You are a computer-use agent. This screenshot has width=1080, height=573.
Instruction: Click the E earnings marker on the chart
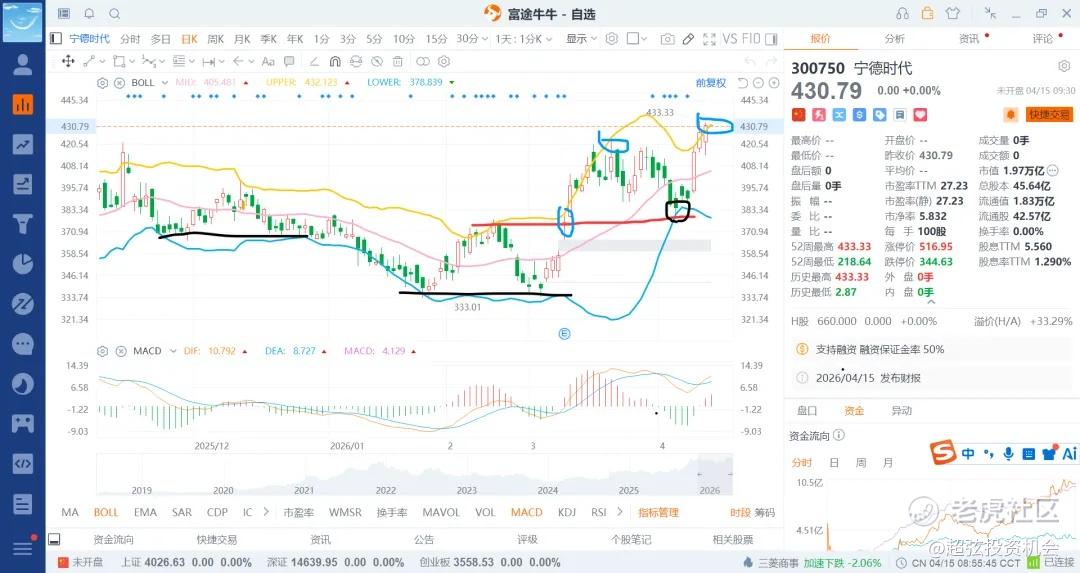click(564, 334)
